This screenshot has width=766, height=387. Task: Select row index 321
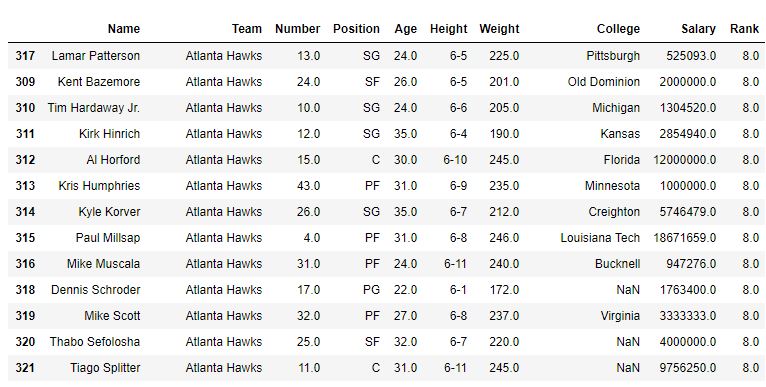coord(25,367)
